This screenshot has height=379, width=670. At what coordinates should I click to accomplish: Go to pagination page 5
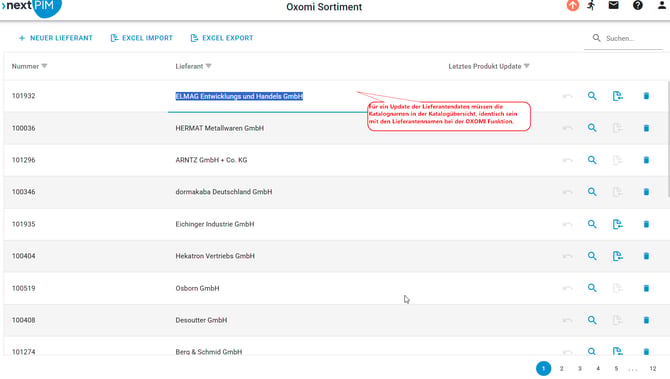point(616,368)
